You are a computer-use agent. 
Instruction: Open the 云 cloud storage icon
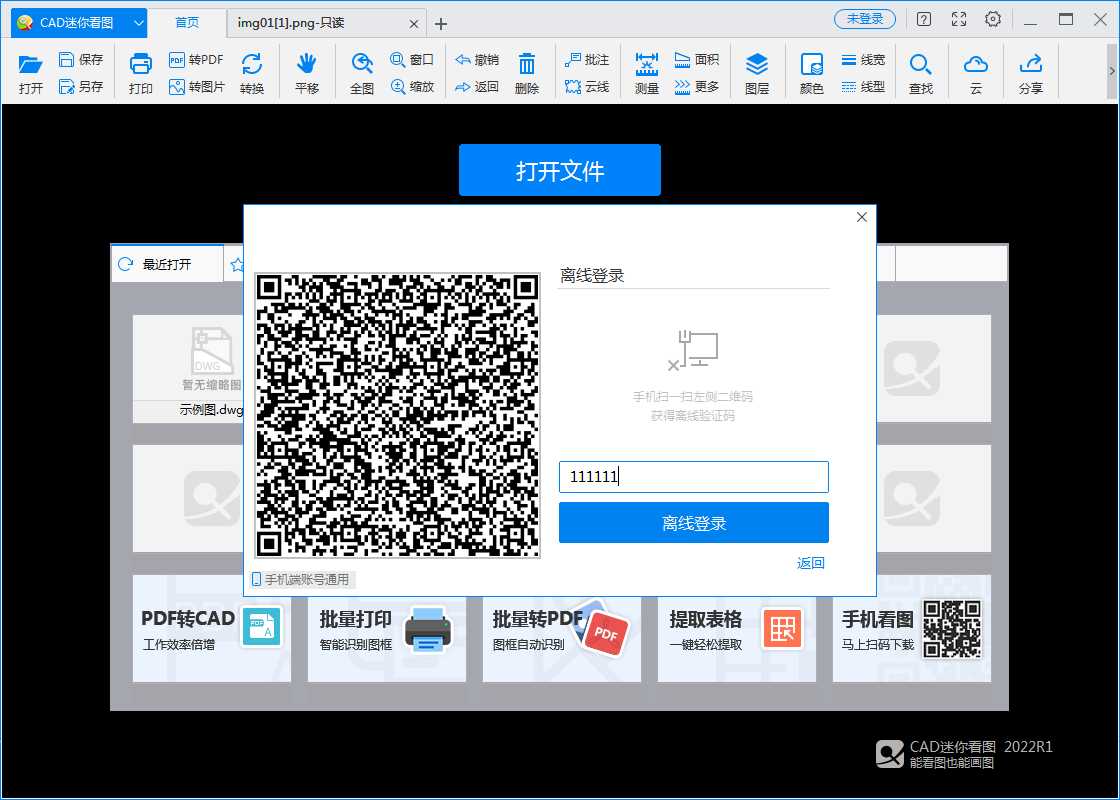click(x=976, y=74)
